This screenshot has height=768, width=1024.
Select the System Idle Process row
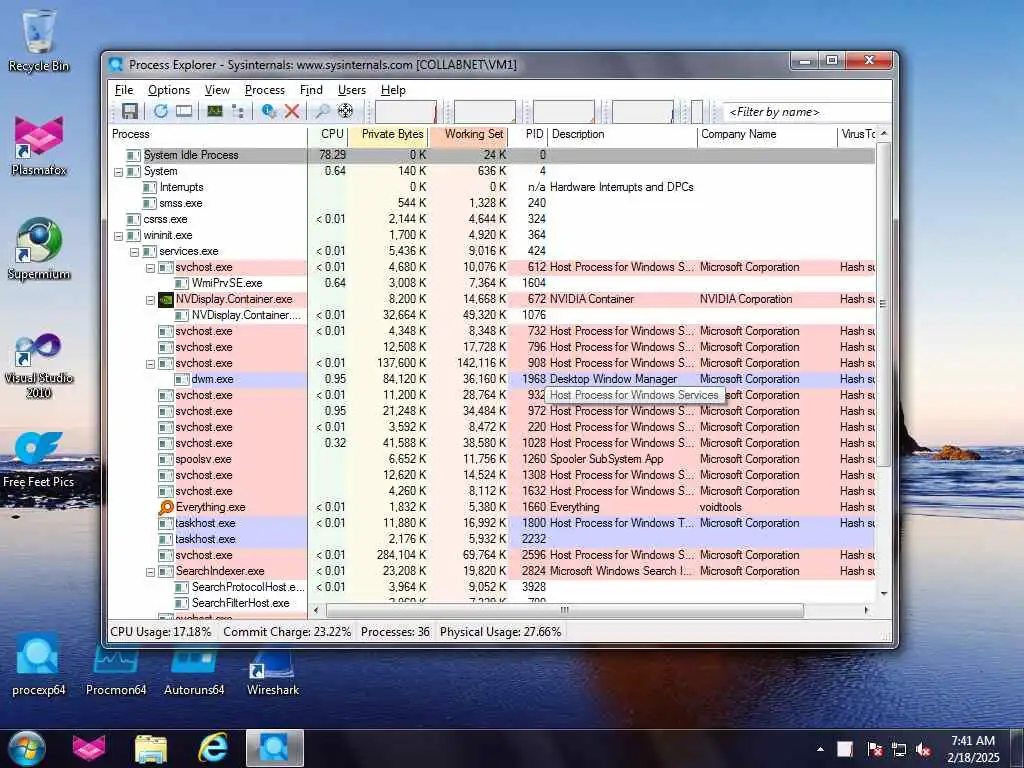(491, 155)
